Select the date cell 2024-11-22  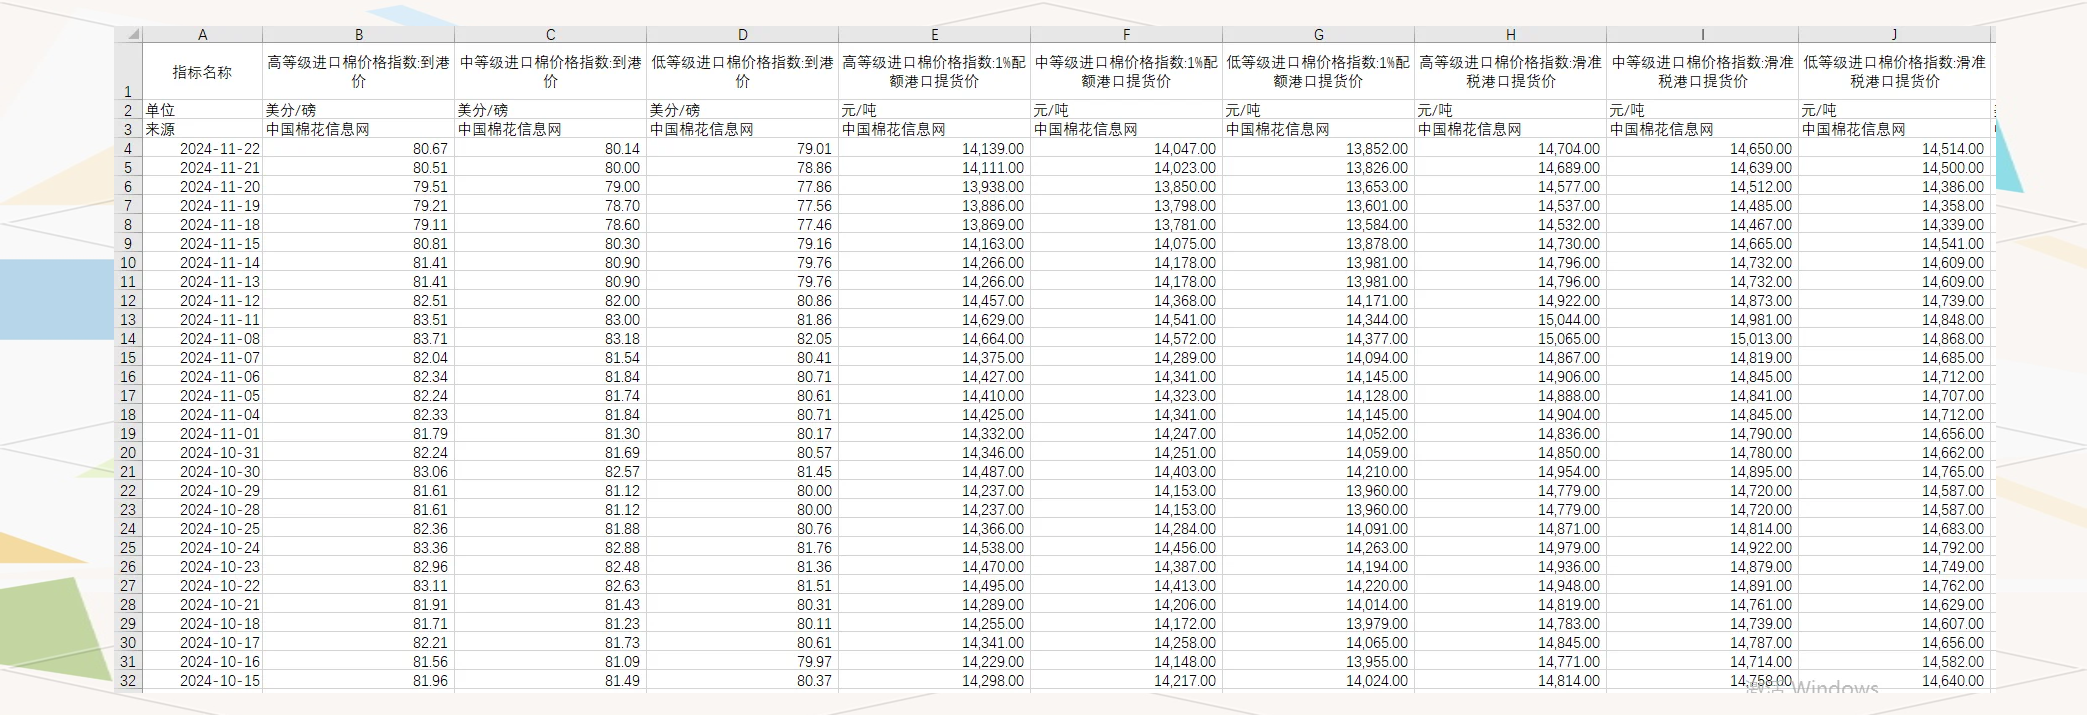coord(202,149)
